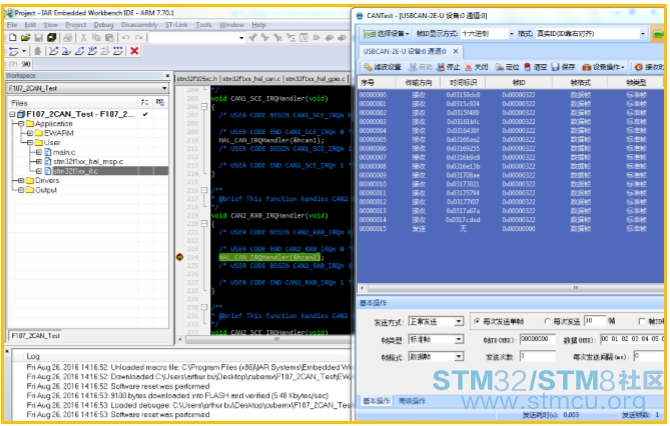Click the Break hand icon in debug toolbar
Viewport: 670px width, 426px height.
38,51
